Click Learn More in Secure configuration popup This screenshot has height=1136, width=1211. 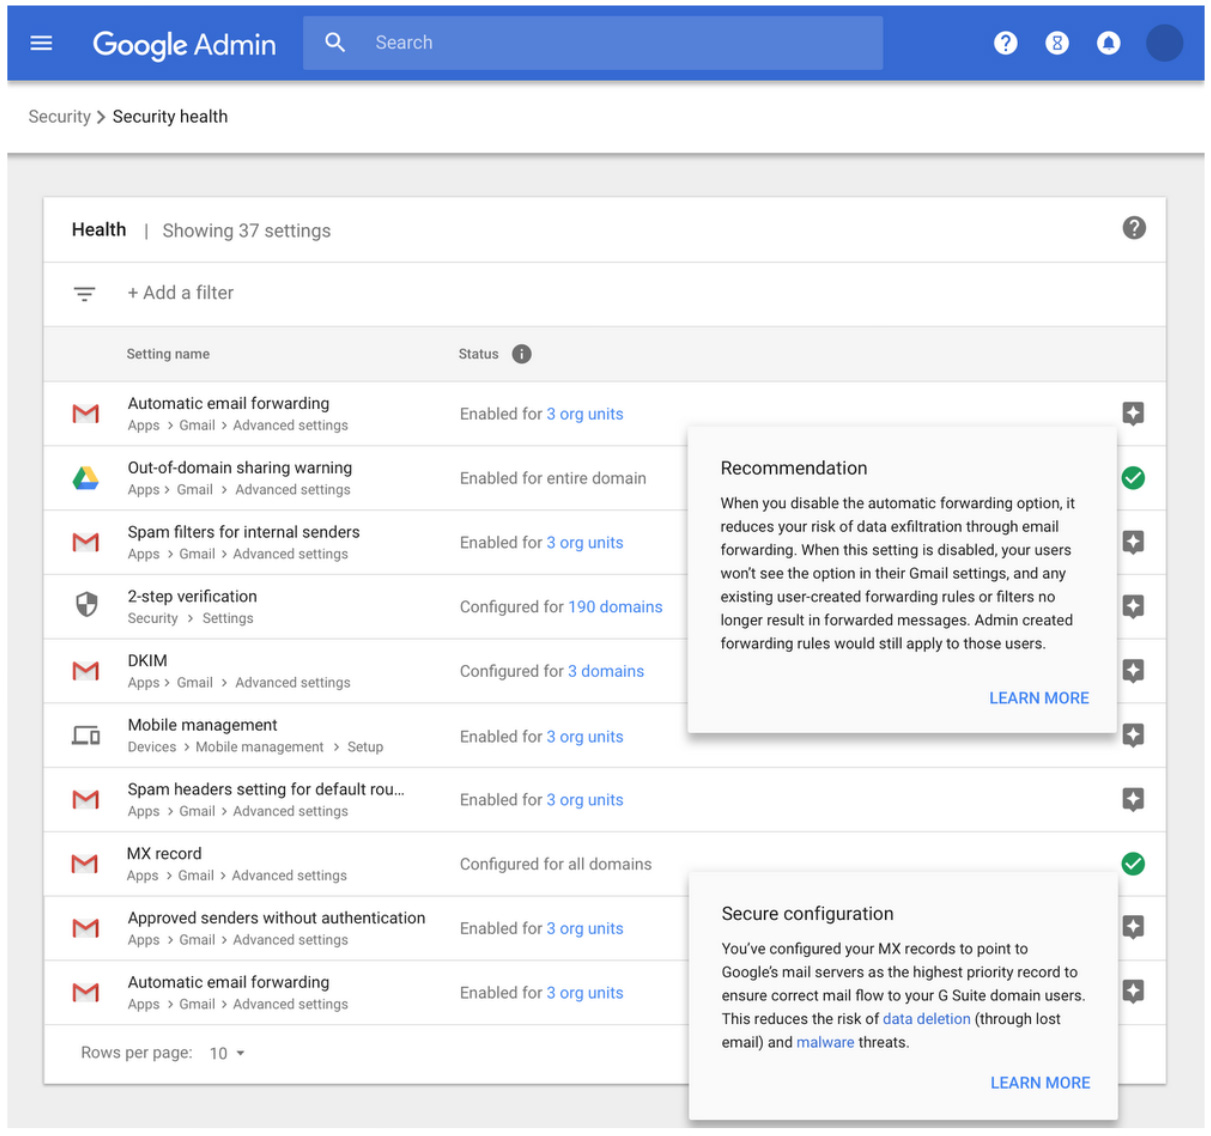click(x=1039, y=1083)
